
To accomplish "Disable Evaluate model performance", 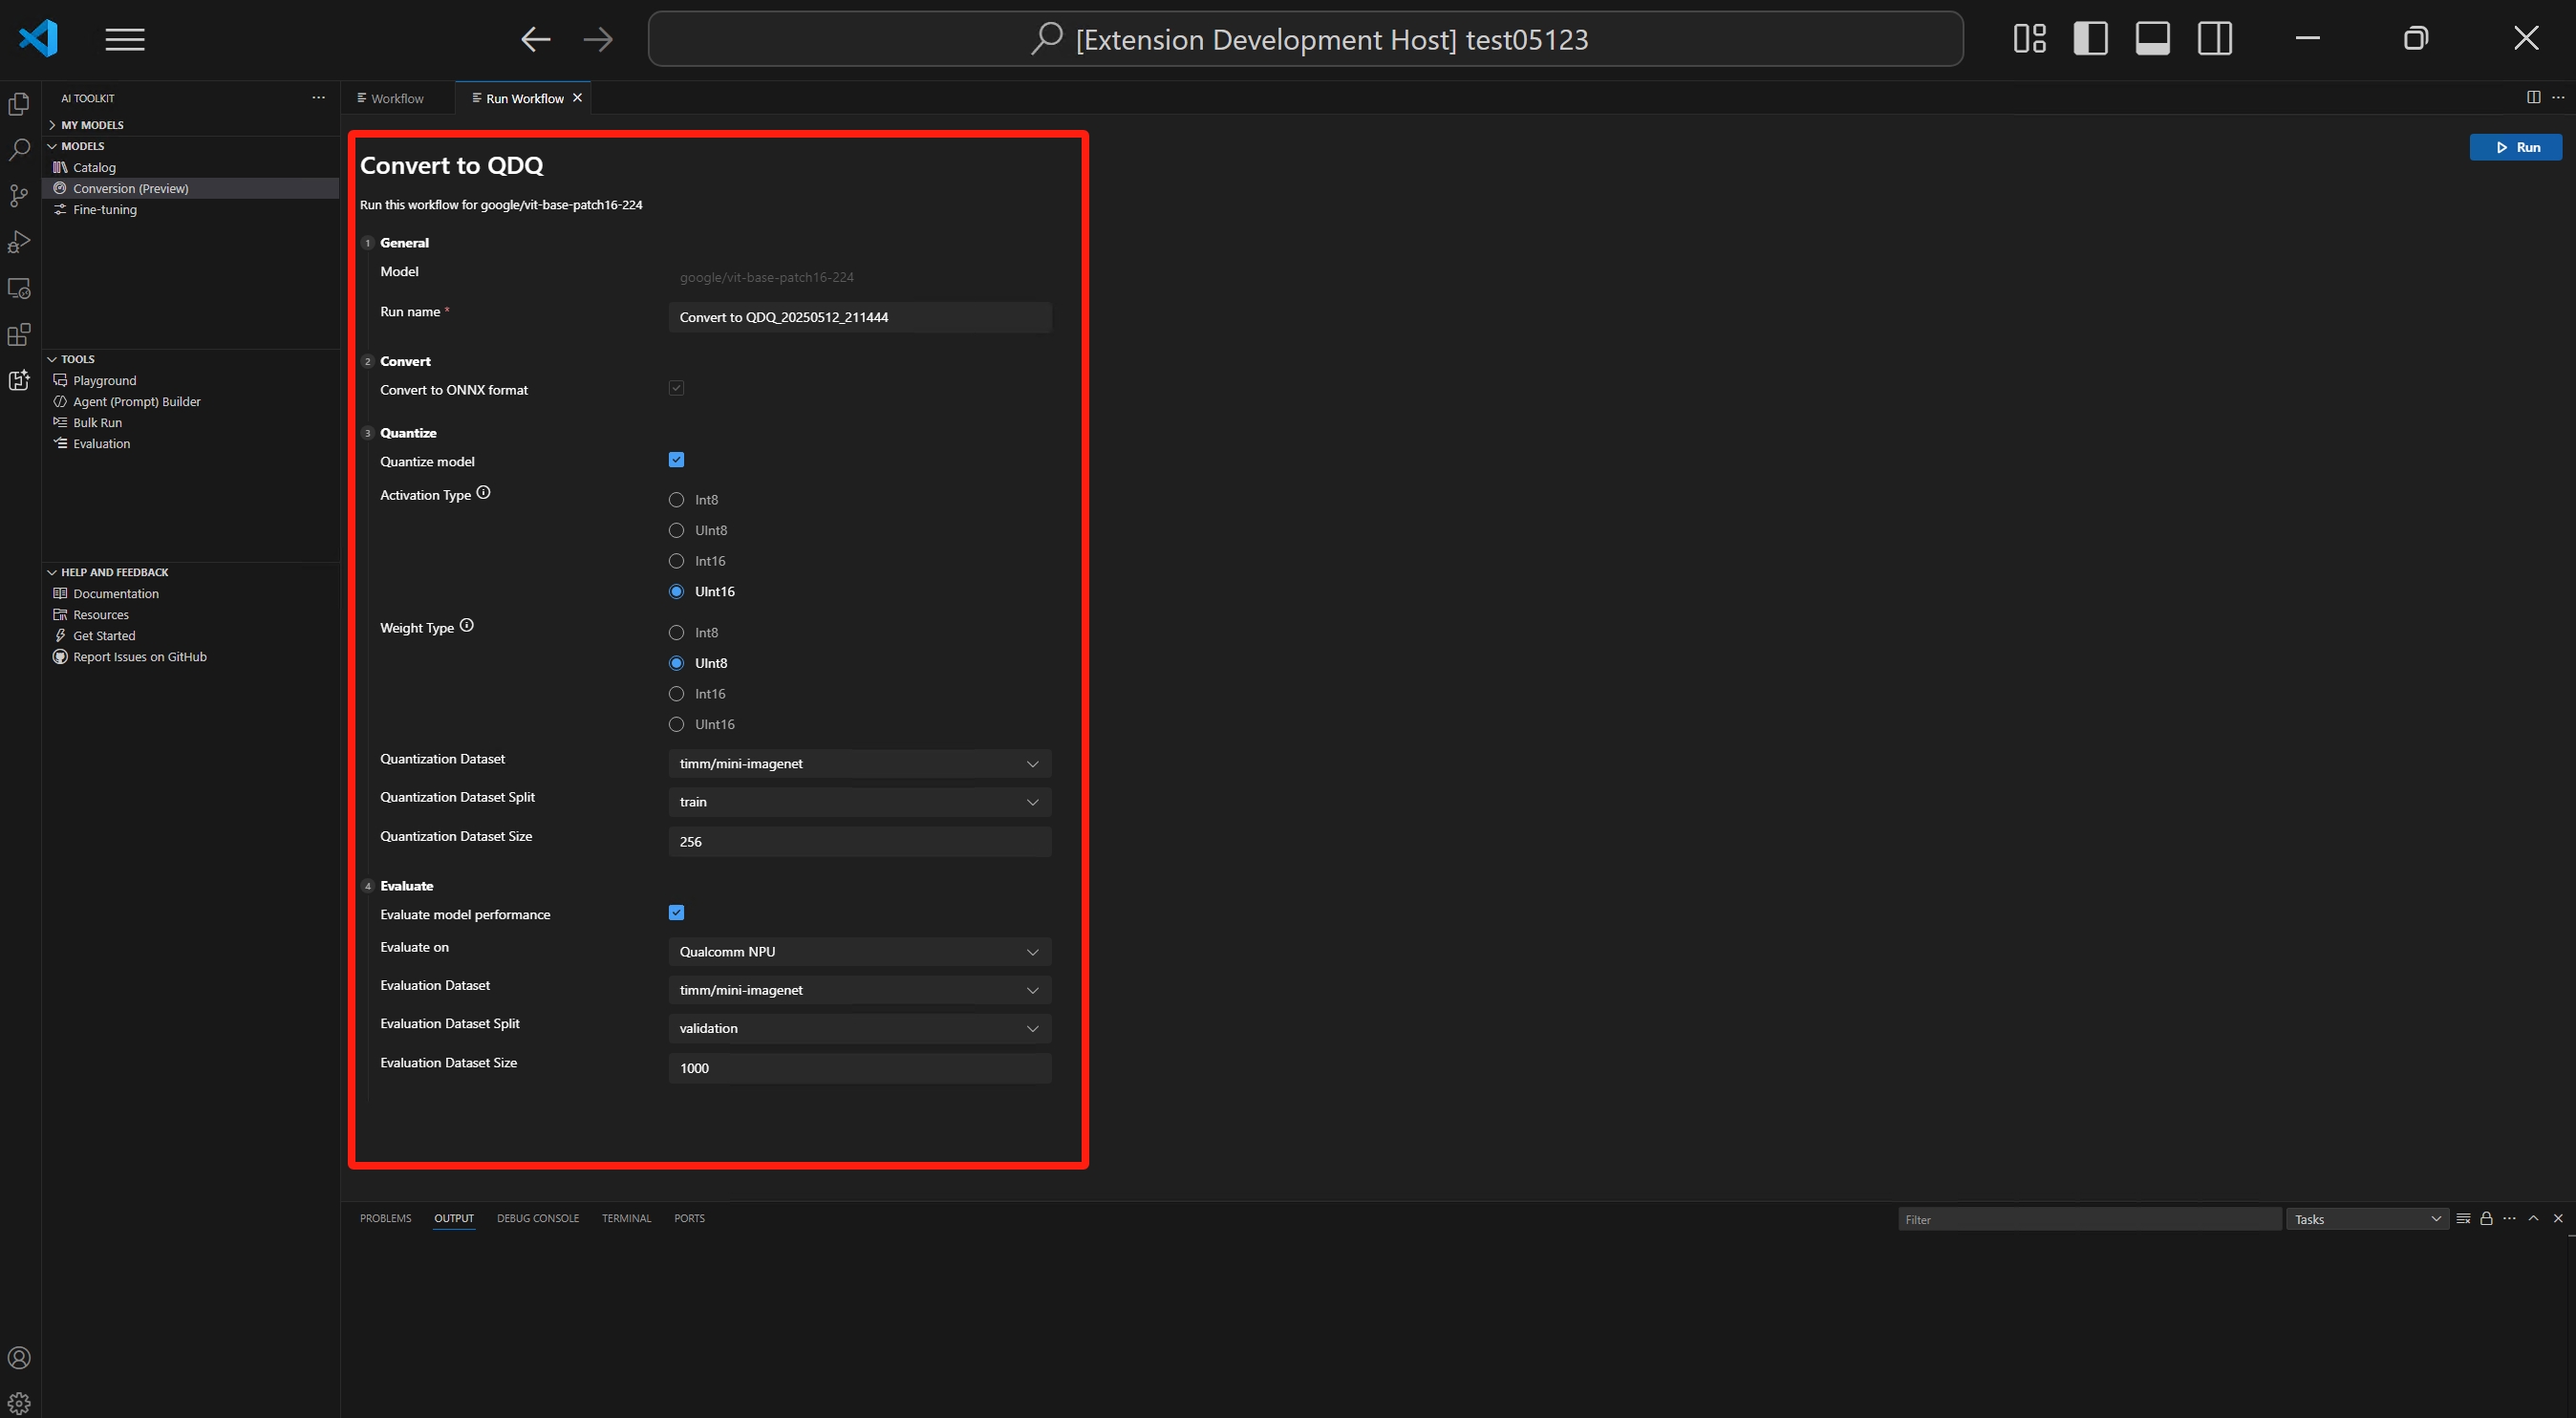I will [676, 911].
